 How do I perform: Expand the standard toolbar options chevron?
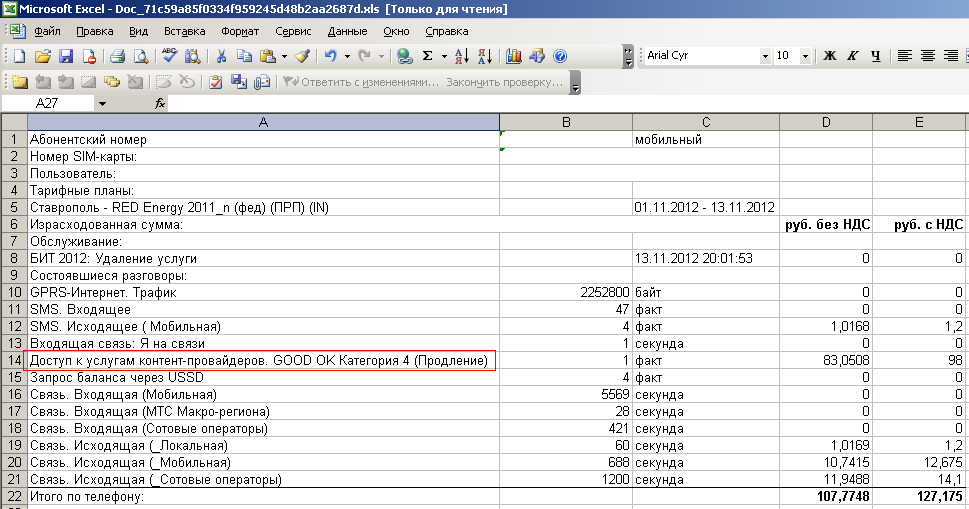click(628, 56)
